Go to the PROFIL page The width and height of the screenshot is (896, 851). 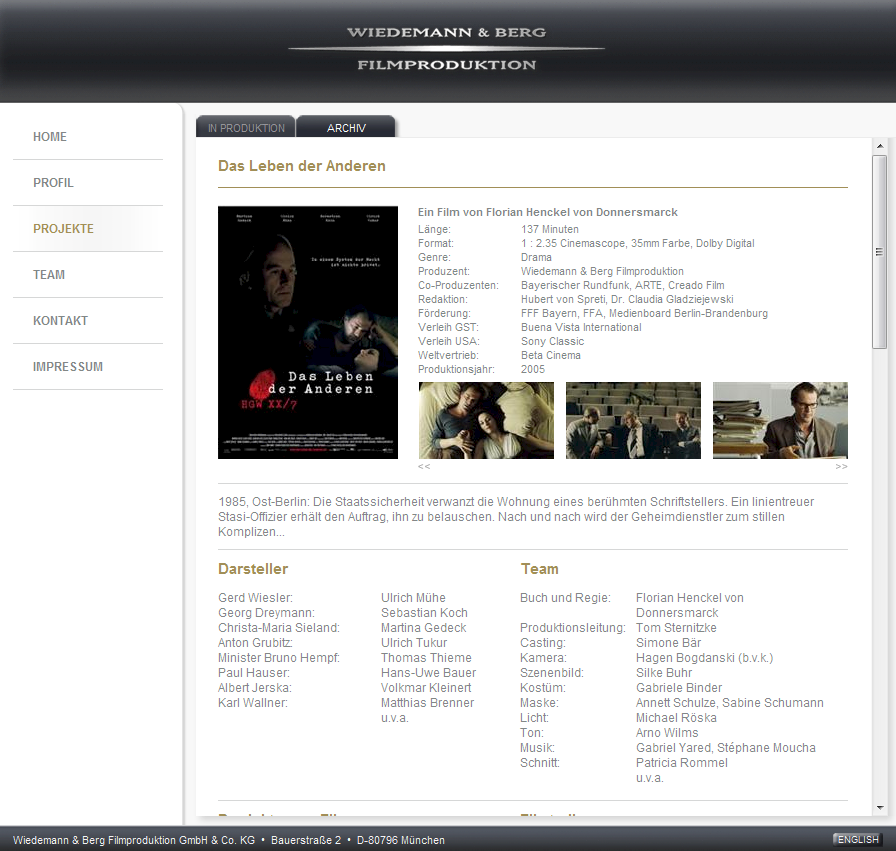click(x=53, y=183)
